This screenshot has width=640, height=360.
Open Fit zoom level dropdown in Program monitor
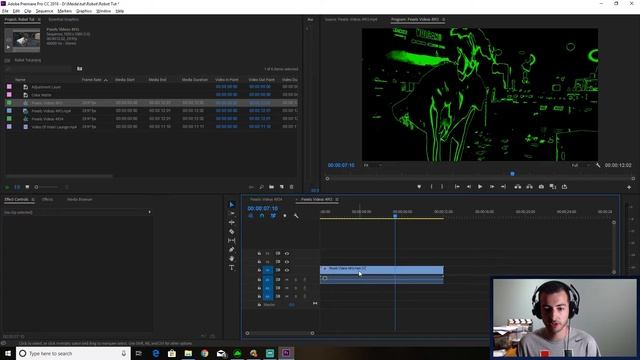tap(372, 165)
